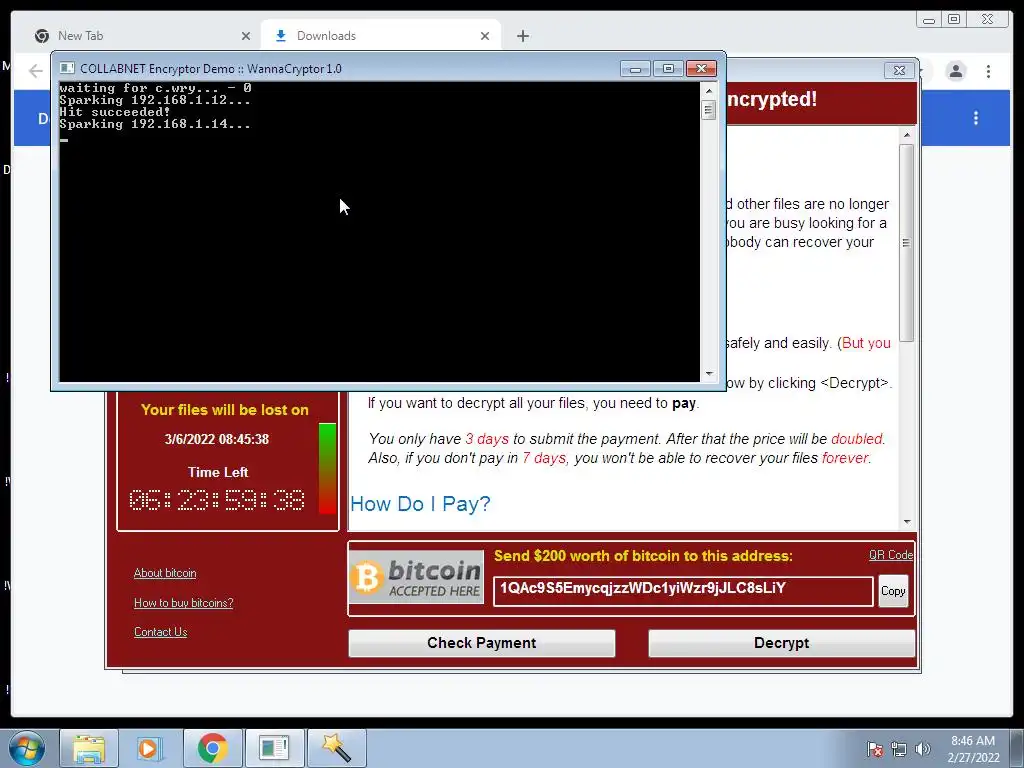
Task: Maximize the Chrome browser window
Action: coord(954,20)
